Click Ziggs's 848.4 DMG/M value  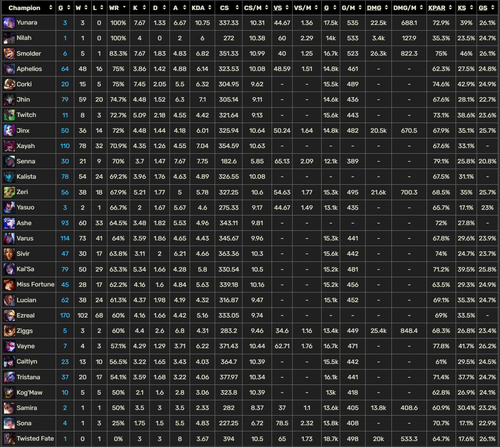pyautogui.click(x=409, y=331)
